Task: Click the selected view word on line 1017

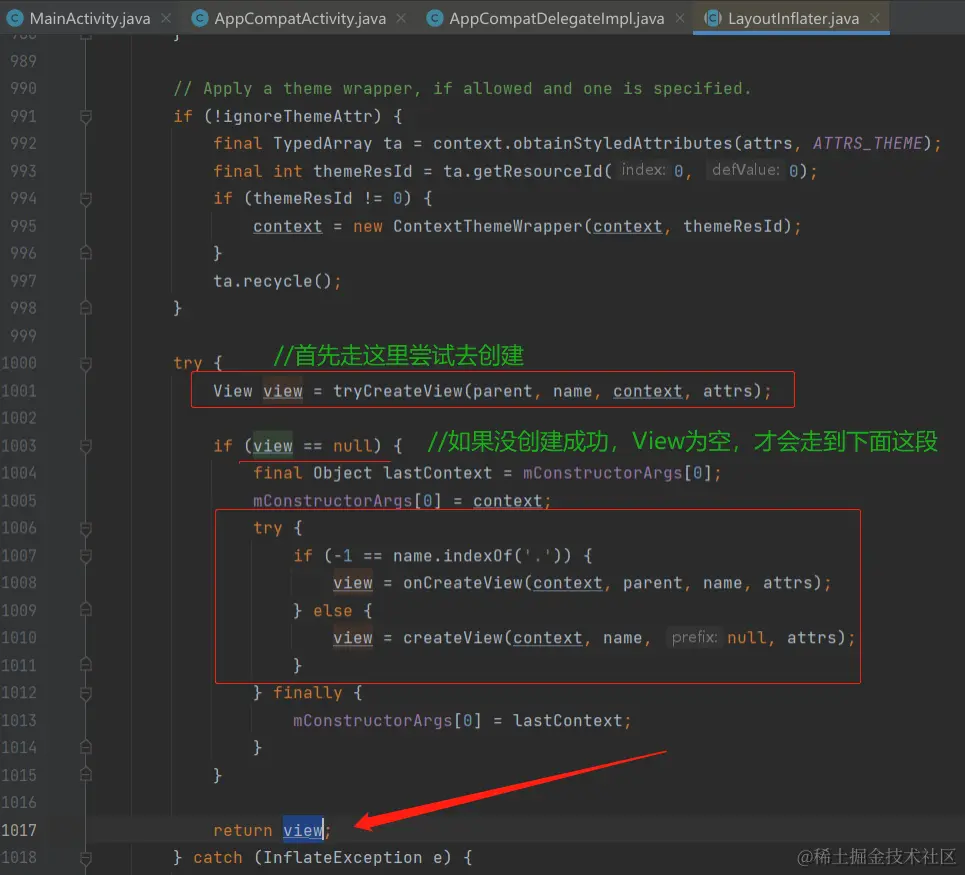Action: (303, 831)
